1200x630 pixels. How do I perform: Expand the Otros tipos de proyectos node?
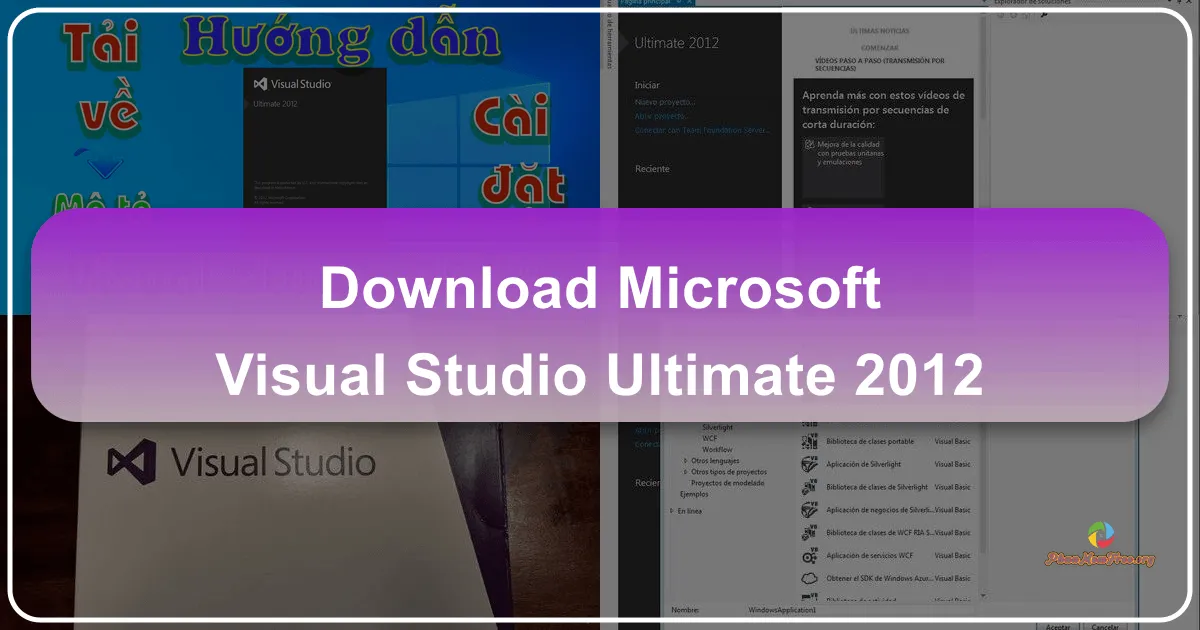[x=685, y=472]
